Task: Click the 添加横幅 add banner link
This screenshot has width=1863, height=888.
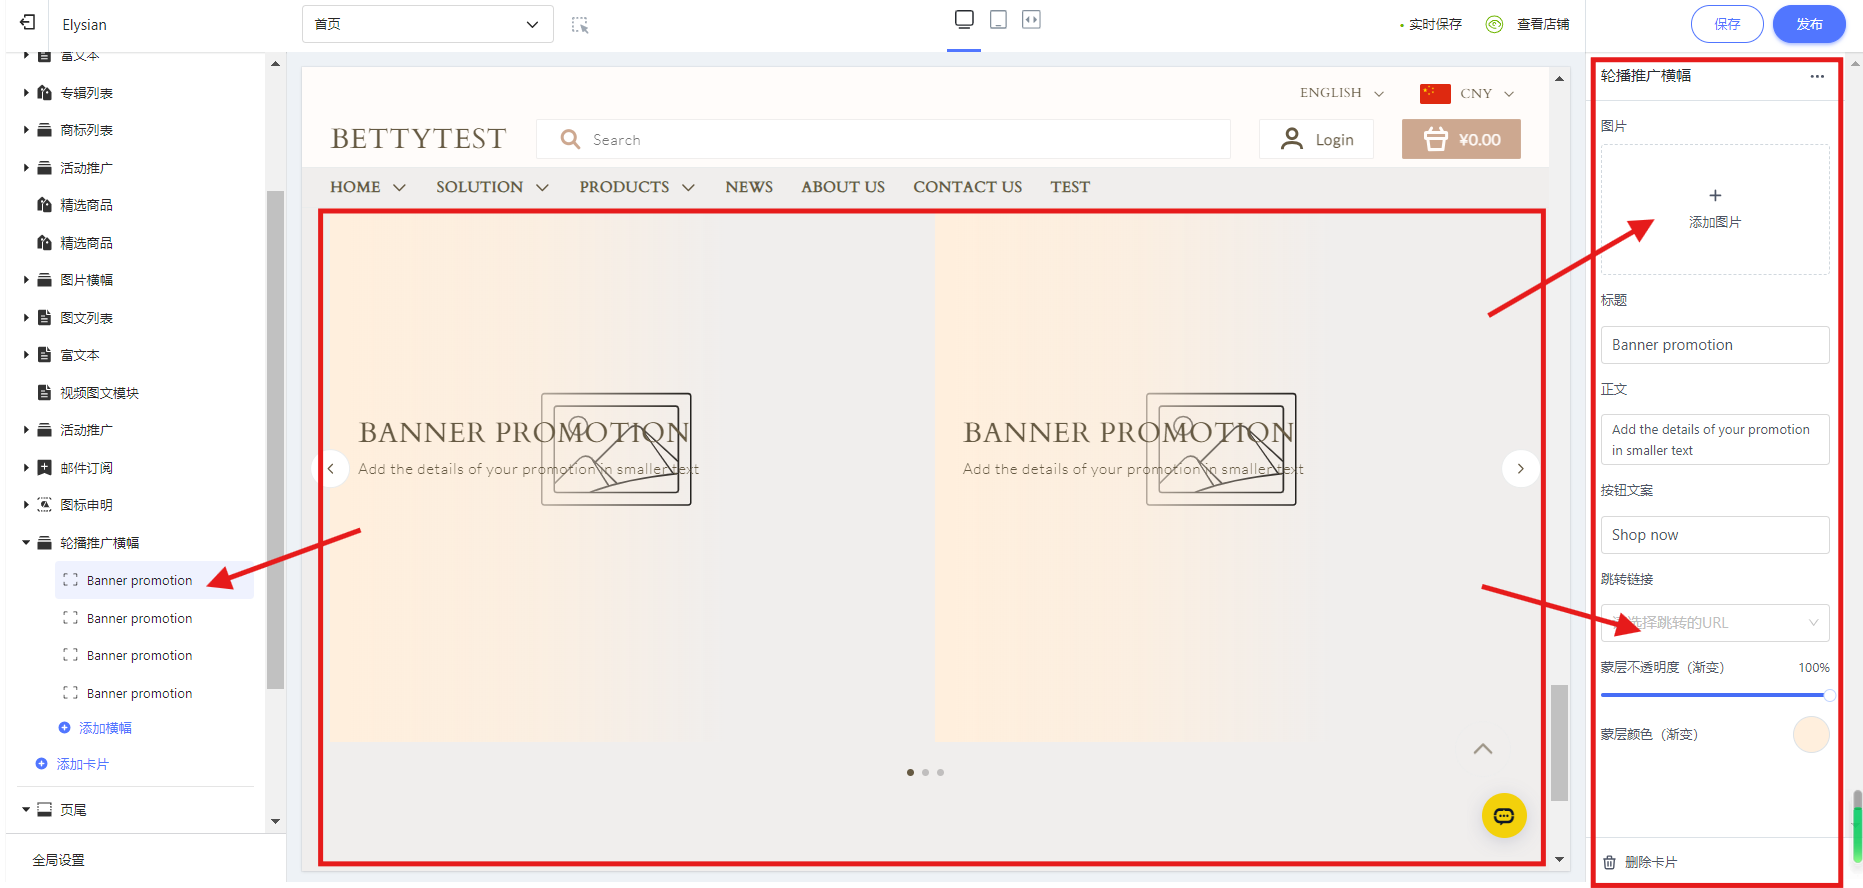Action: (105, 728)
